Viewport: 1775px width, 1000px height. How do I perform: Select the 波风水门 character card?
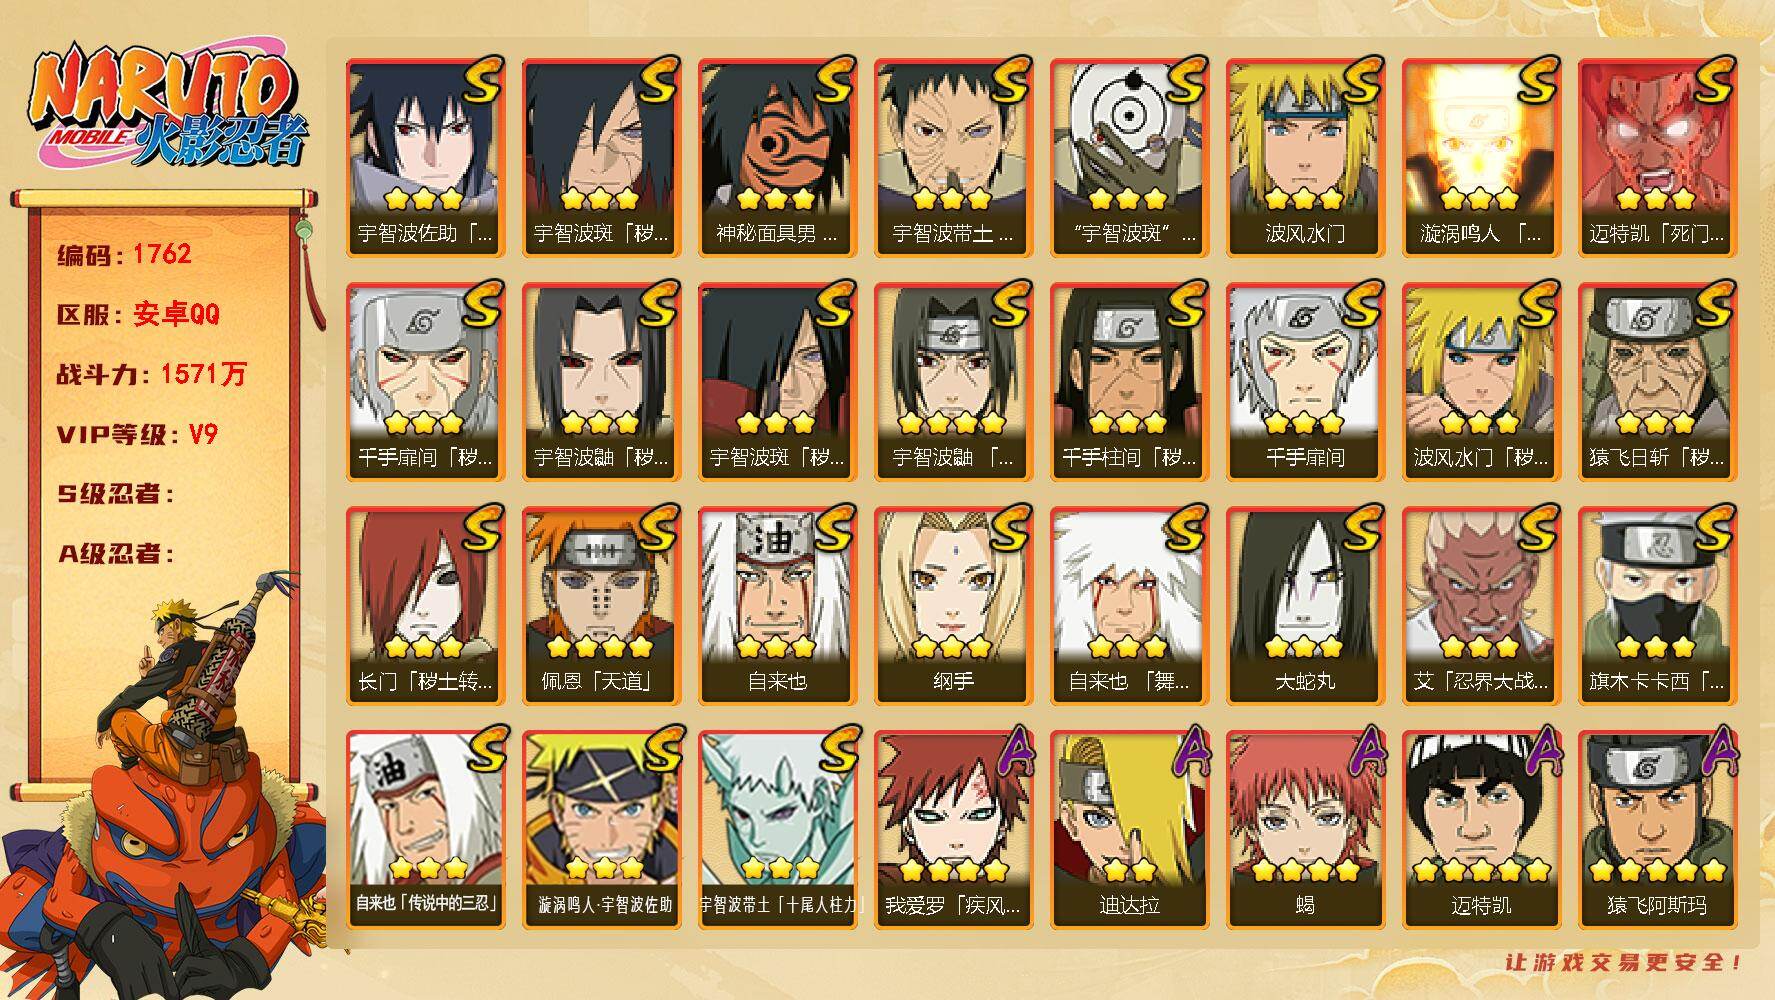pyautogui.click(x=1305, y=157)
